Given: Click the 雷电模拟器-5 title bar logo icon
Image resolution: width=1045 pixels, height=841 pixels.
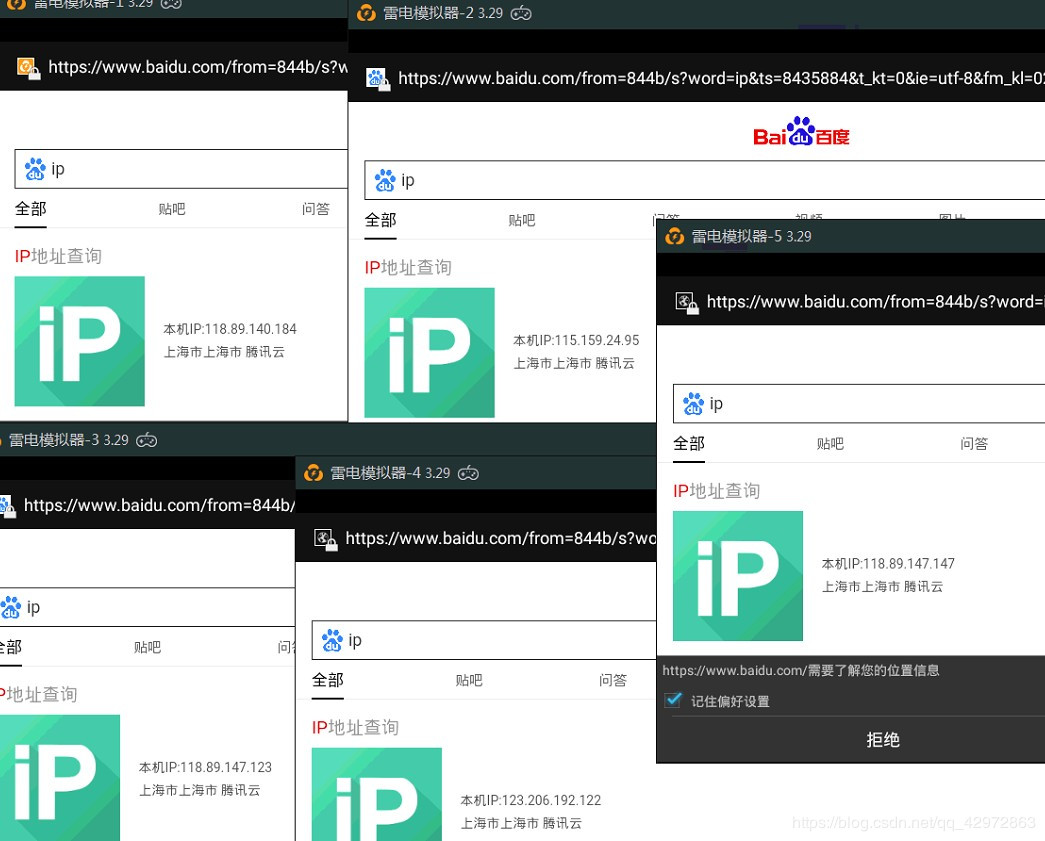Looking at the screenshot, I should click(x=674, y=237).
